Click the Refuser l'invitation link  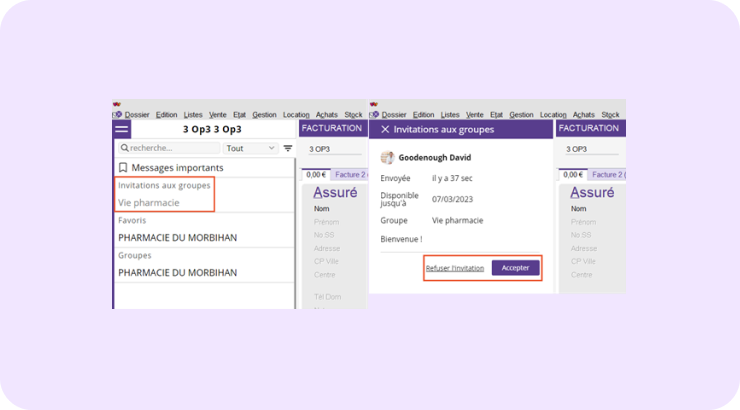[454, 268]
